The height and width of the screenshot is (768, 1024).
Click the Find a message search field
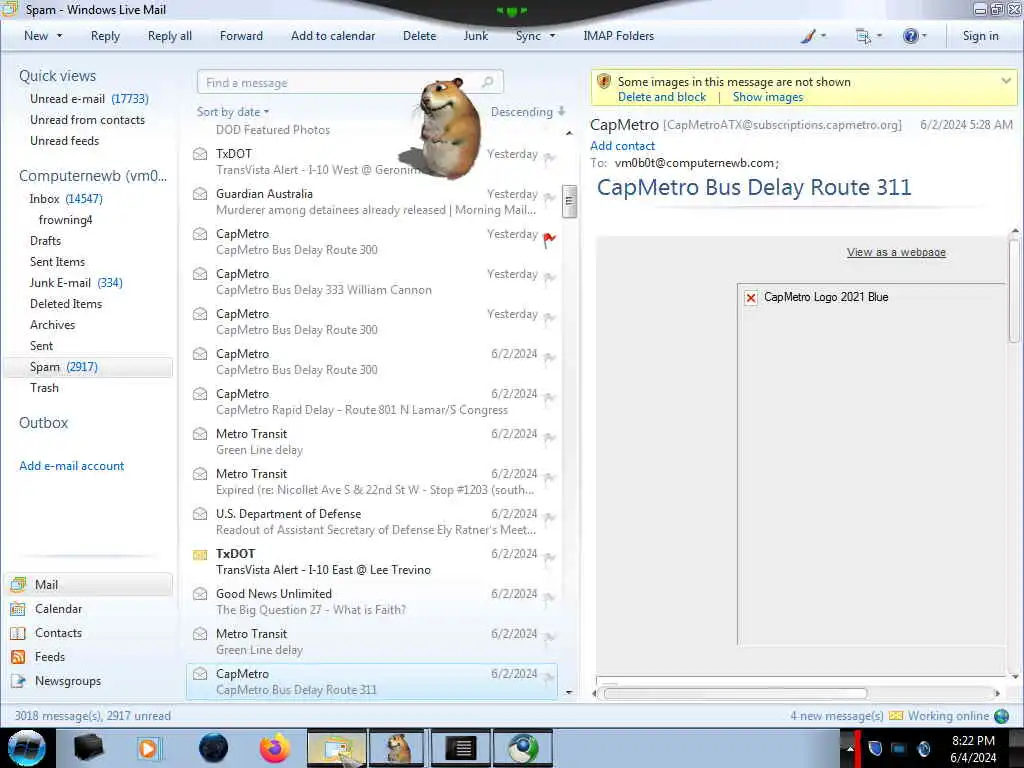click(x=349, y=82)
